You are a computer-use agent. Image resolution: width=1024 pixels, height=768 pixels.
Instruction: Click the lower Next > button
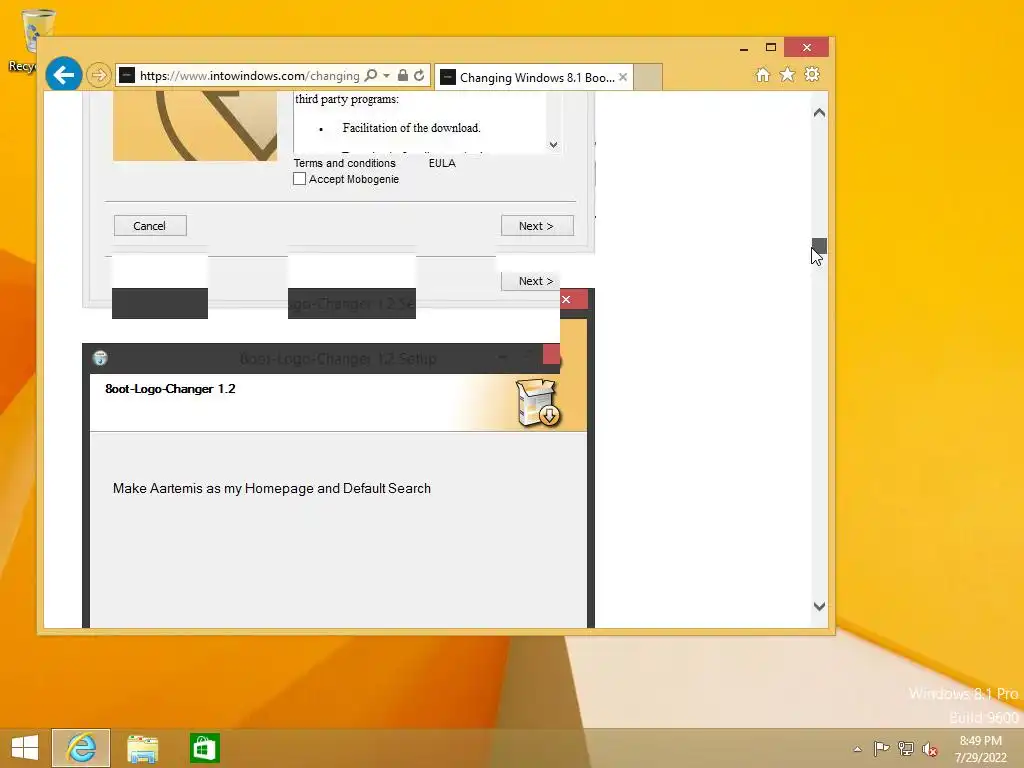(530, 281)
